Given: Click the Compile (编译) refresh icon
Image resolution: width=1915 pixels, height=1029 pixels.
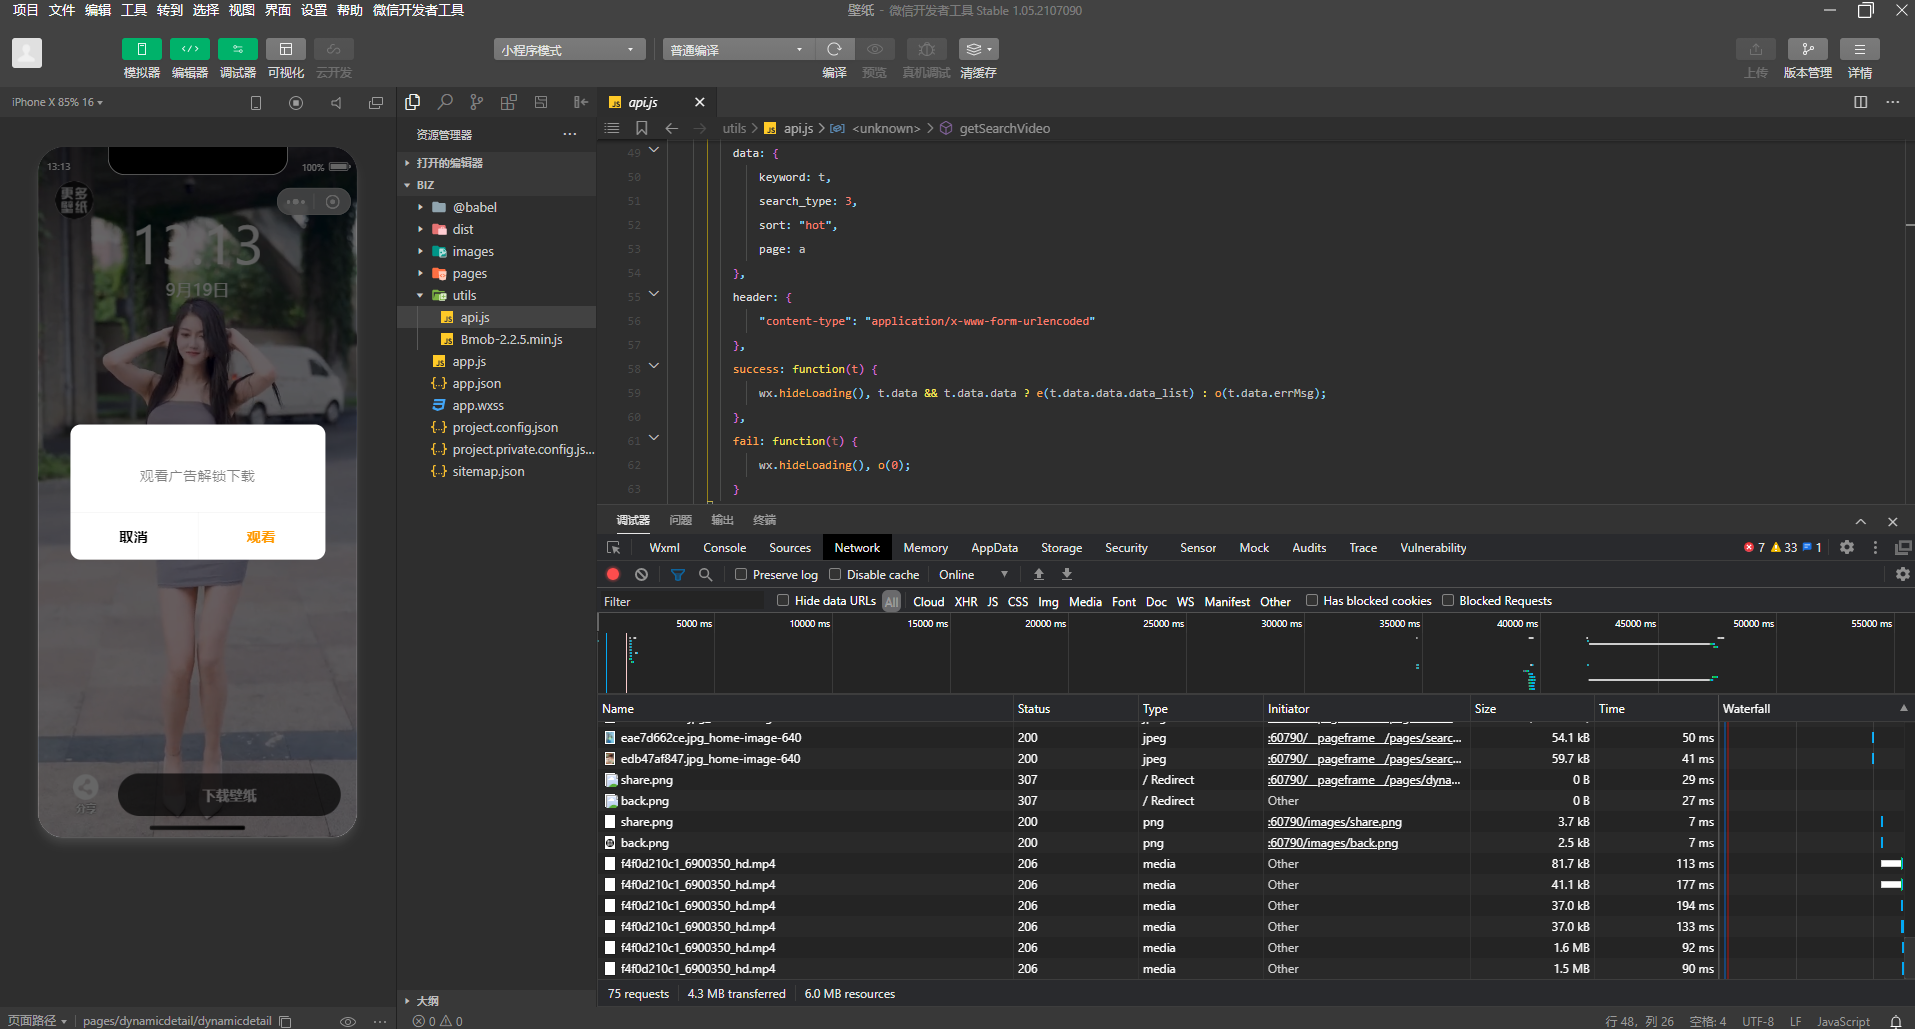Looking at the screenshot, I should point(834,49).
